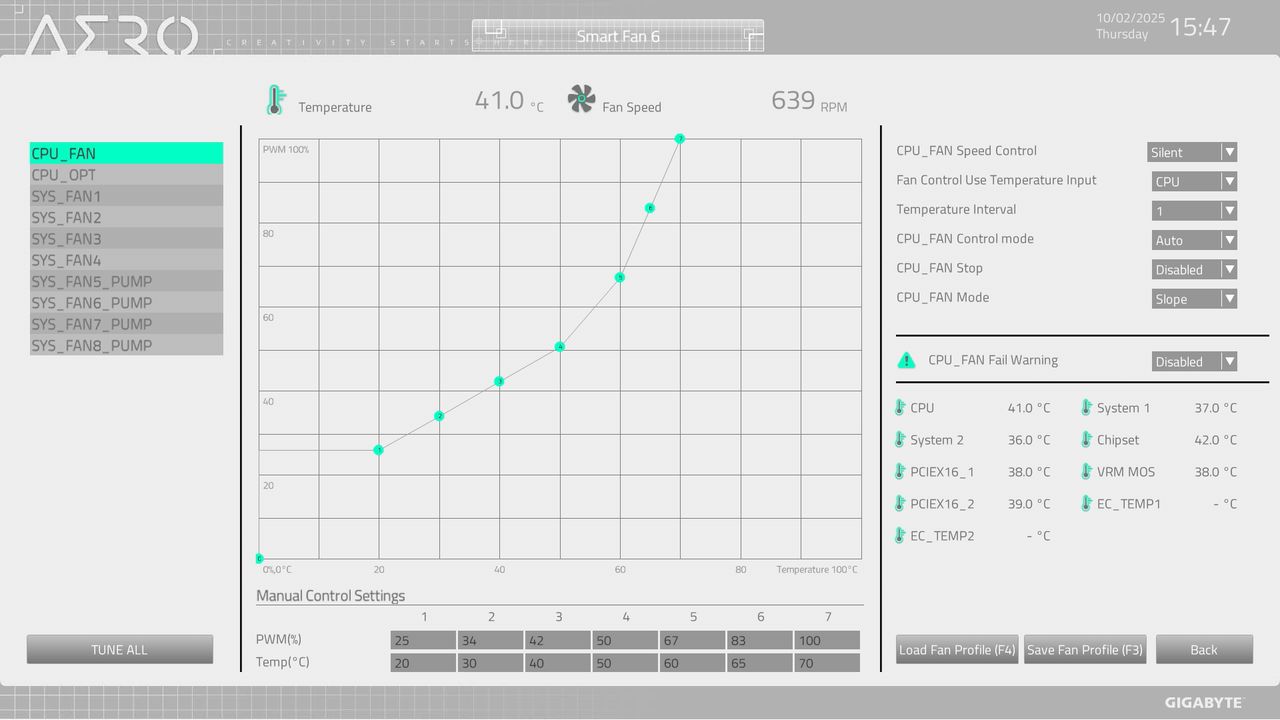Click the Back button
The image size is (1280, 720).
pyautogui.click(x=1204, y=649)
